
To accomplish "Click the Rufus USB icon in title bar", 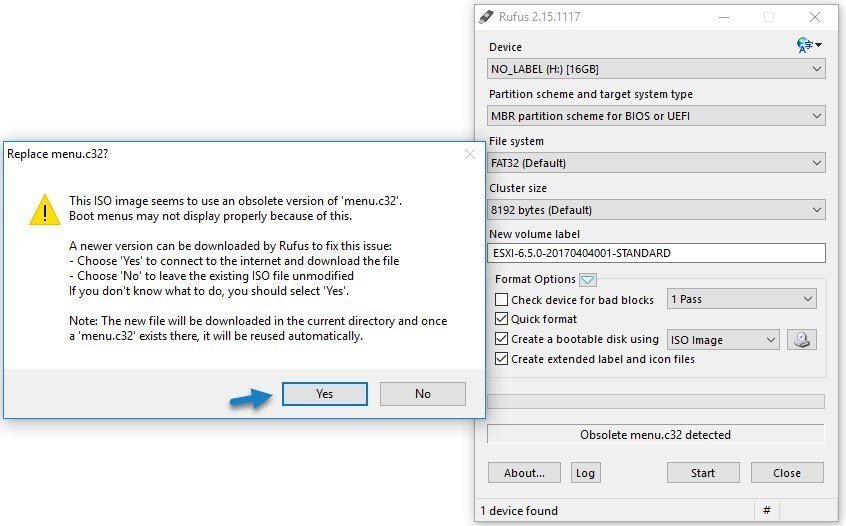I will [x=487, y=16].
